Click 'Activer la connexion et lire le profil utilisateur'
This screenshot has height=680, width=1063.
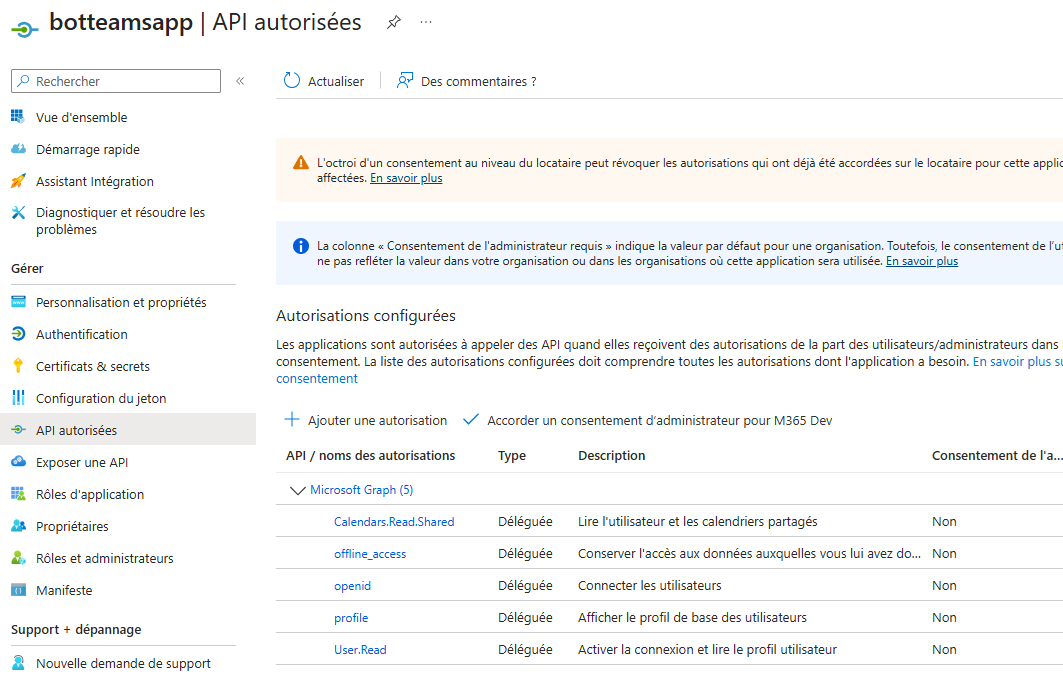pos(707,649)
